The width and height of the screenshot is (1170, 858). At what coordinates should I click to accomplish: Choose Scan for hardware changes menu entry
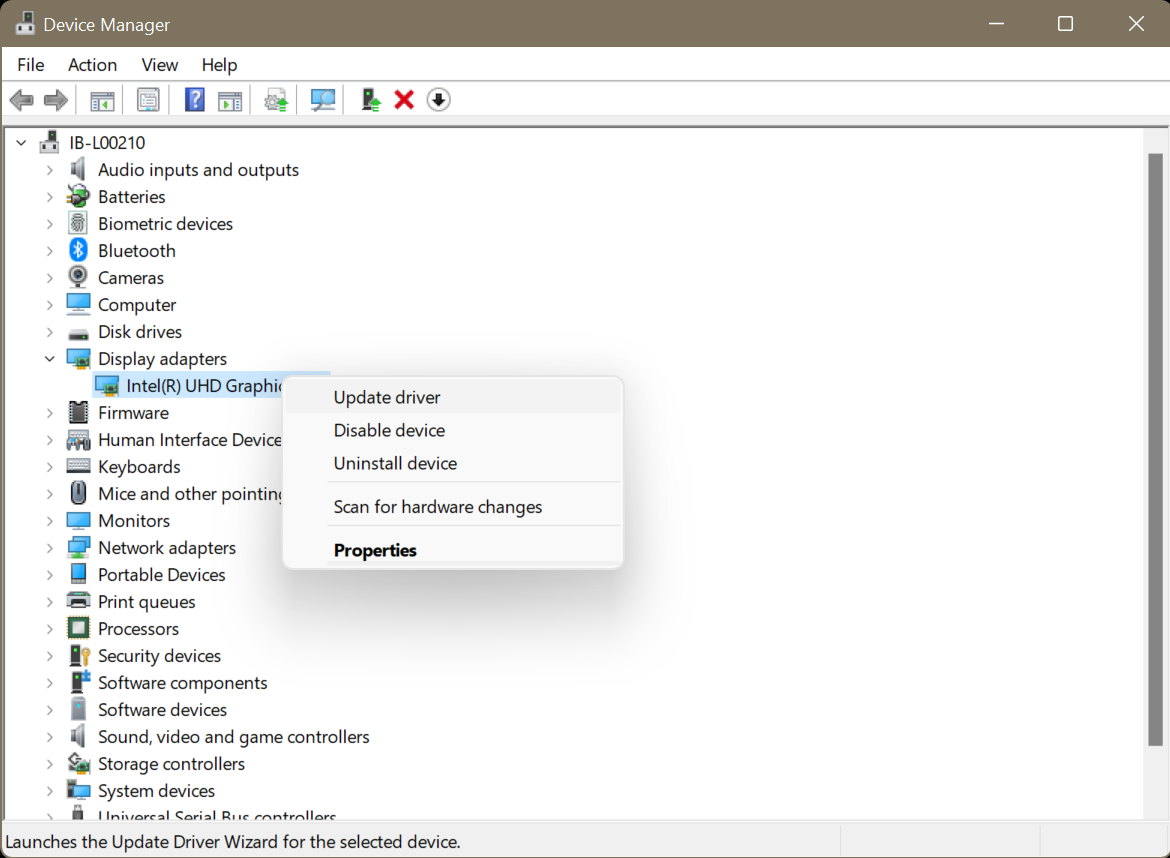tap(453, 507)
